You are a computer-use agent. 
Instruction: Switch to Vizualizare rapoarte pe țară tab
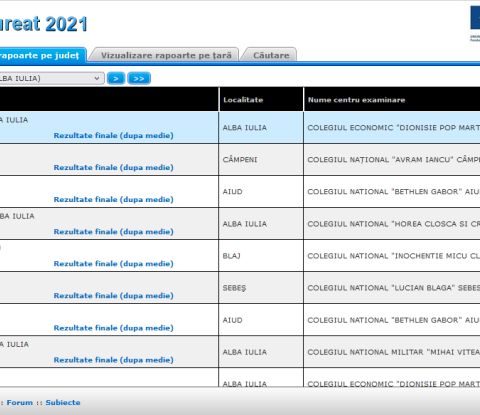point(166,55)
